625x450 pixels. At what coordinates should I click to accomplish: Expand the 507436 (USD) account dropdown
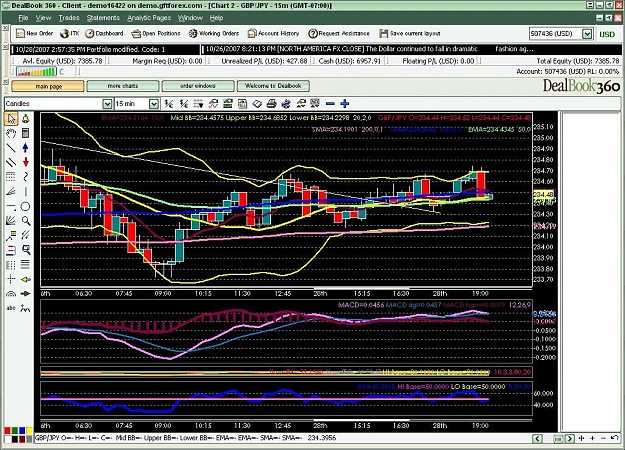tap(587, 34)
